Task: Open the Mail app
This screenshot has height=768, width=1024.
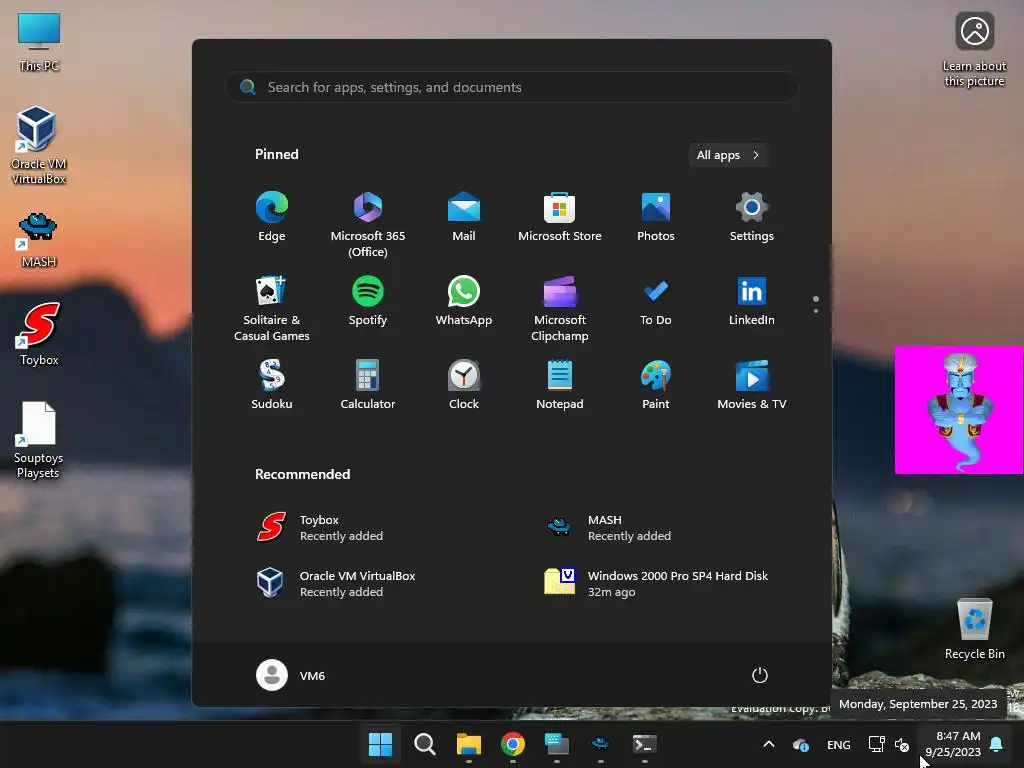Action: pyautogui.click(x=464, y=217)
